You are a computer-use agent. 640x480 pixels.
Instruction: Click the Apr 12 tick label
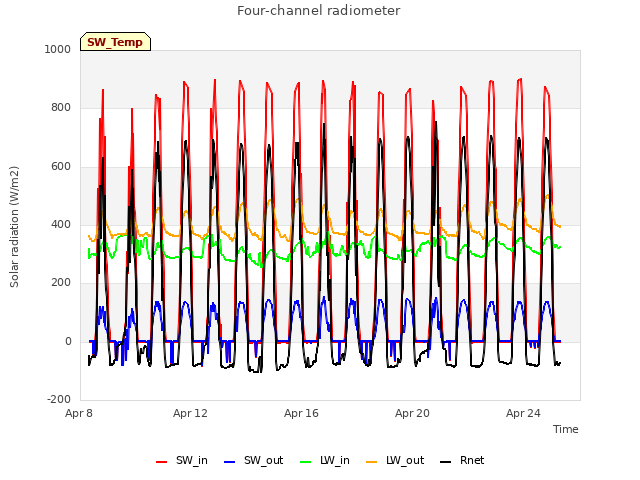(x=190, y=413)
